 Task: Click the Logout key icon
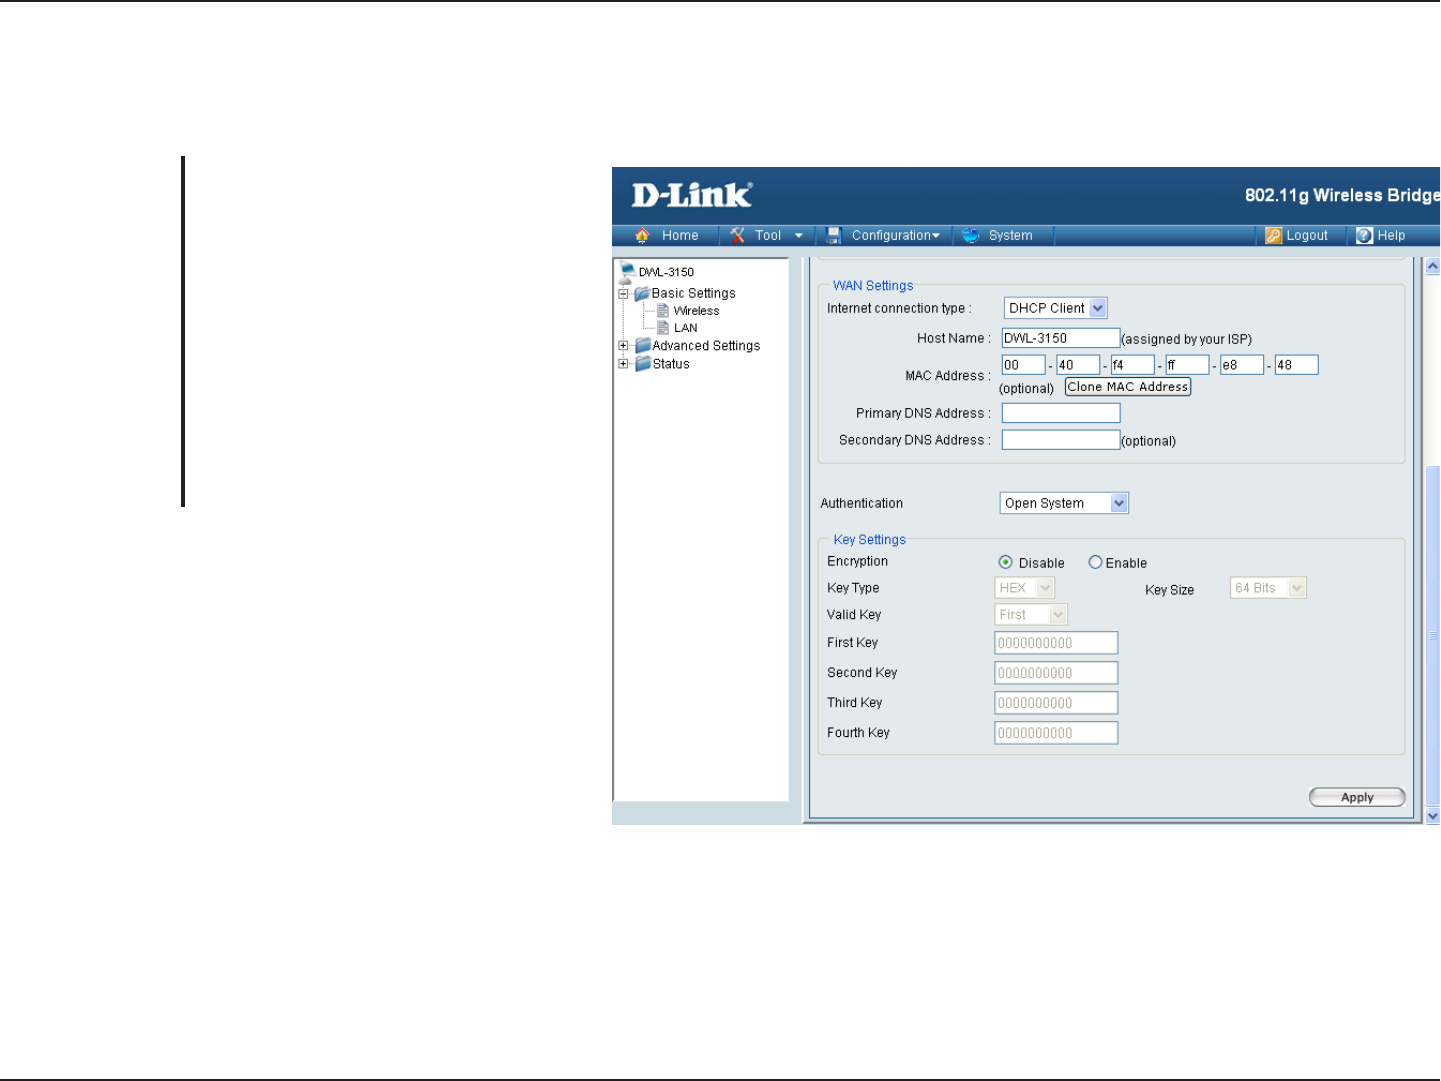[x=1273, y=236]
